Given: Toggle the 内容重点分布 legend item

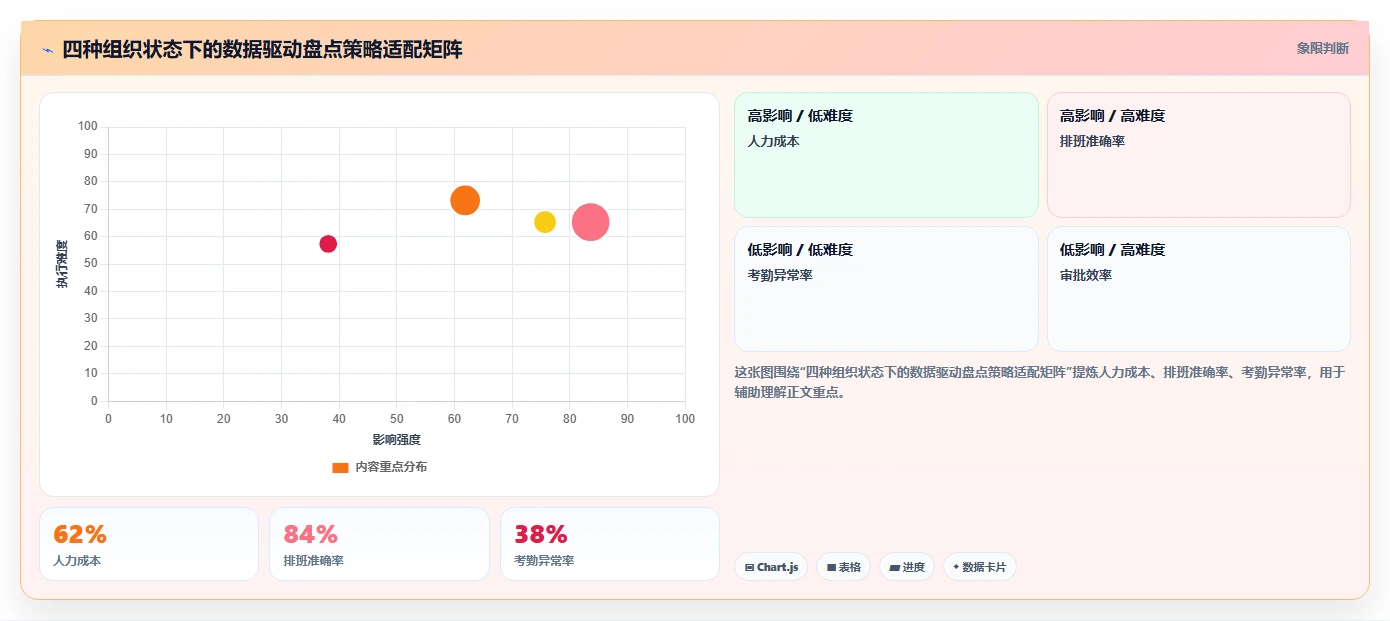Looking at the screenshot, I should [x=379, y=467].
